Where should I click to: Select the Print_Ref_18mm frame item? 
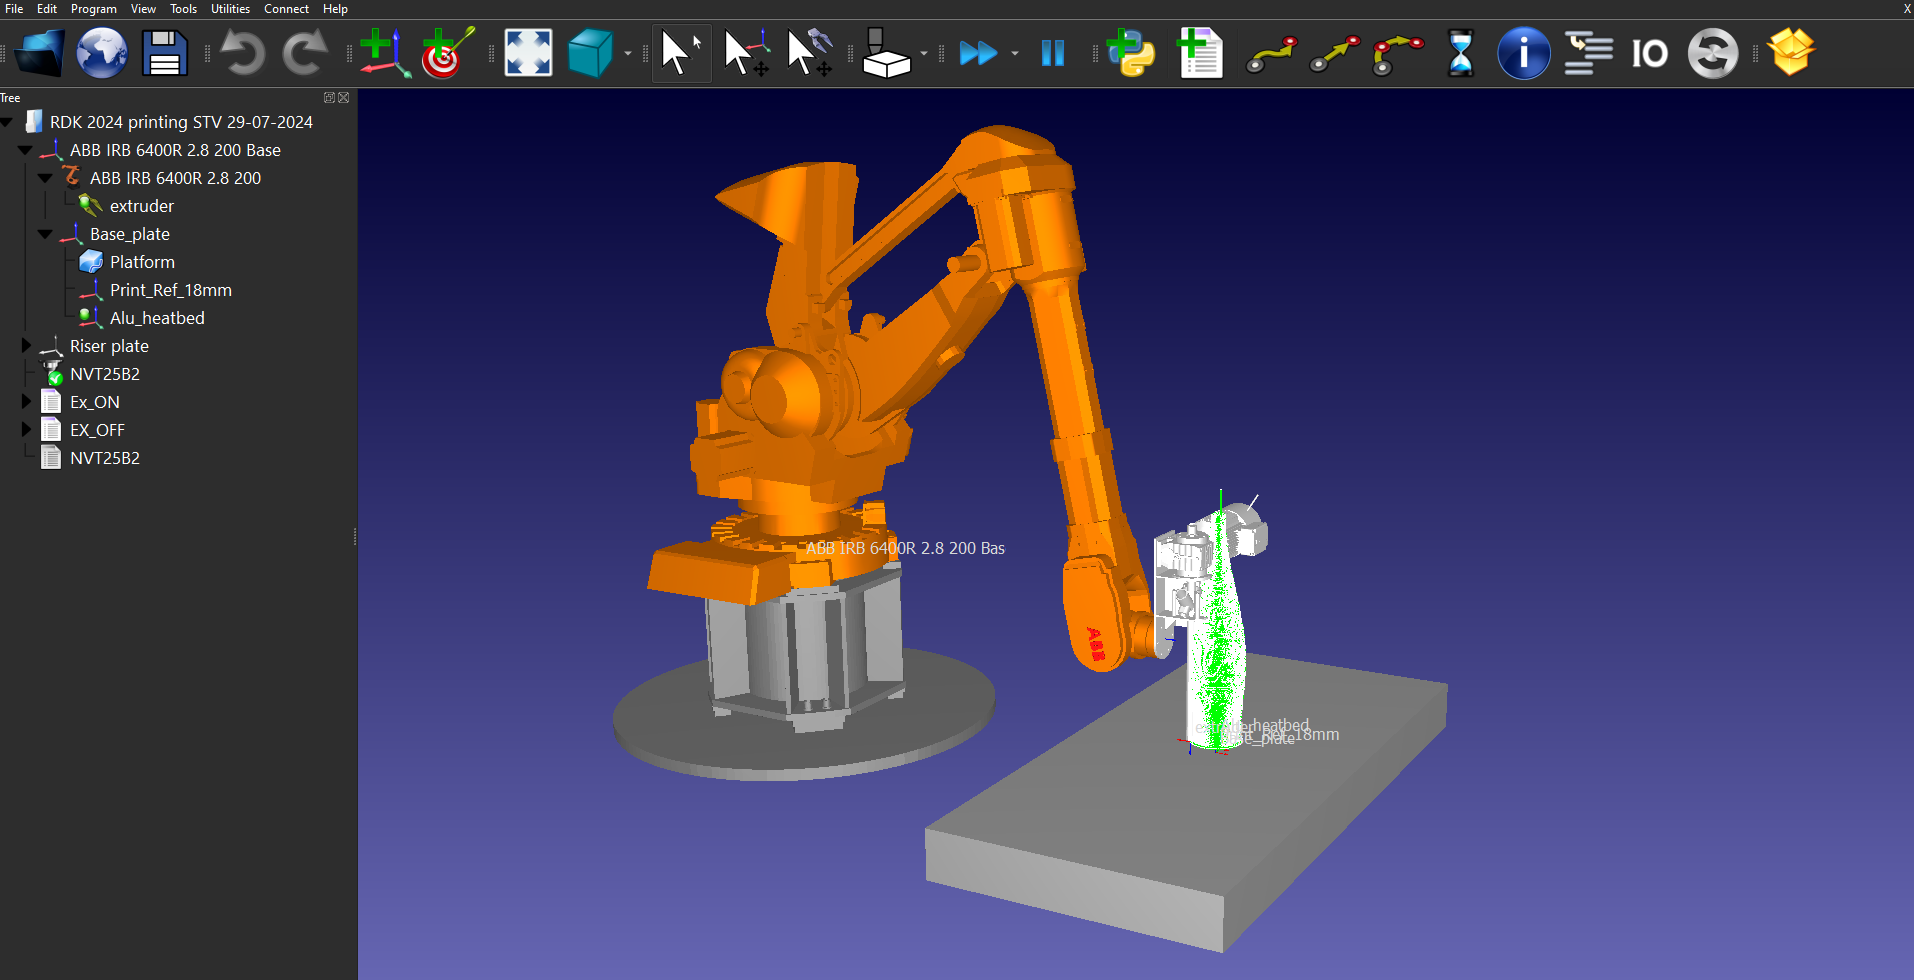pyautogui.click(x=170, y=290)
